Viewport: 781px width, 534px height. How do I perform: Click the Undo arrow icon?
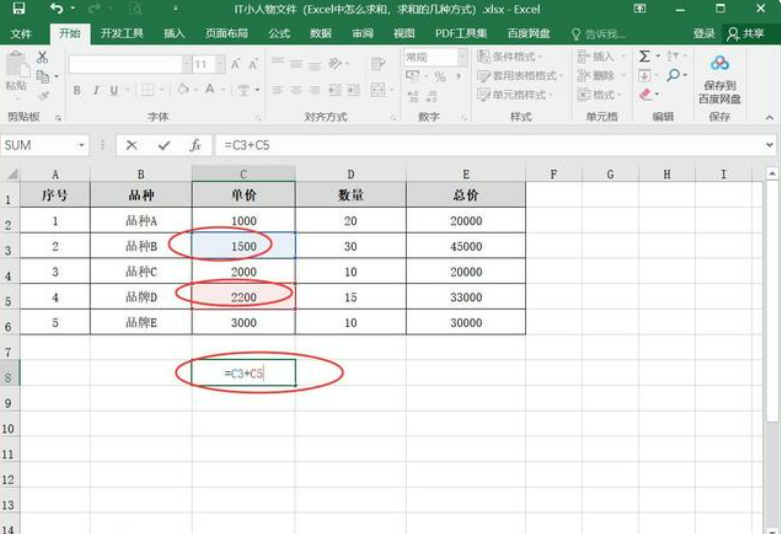[x=55, y=9]
